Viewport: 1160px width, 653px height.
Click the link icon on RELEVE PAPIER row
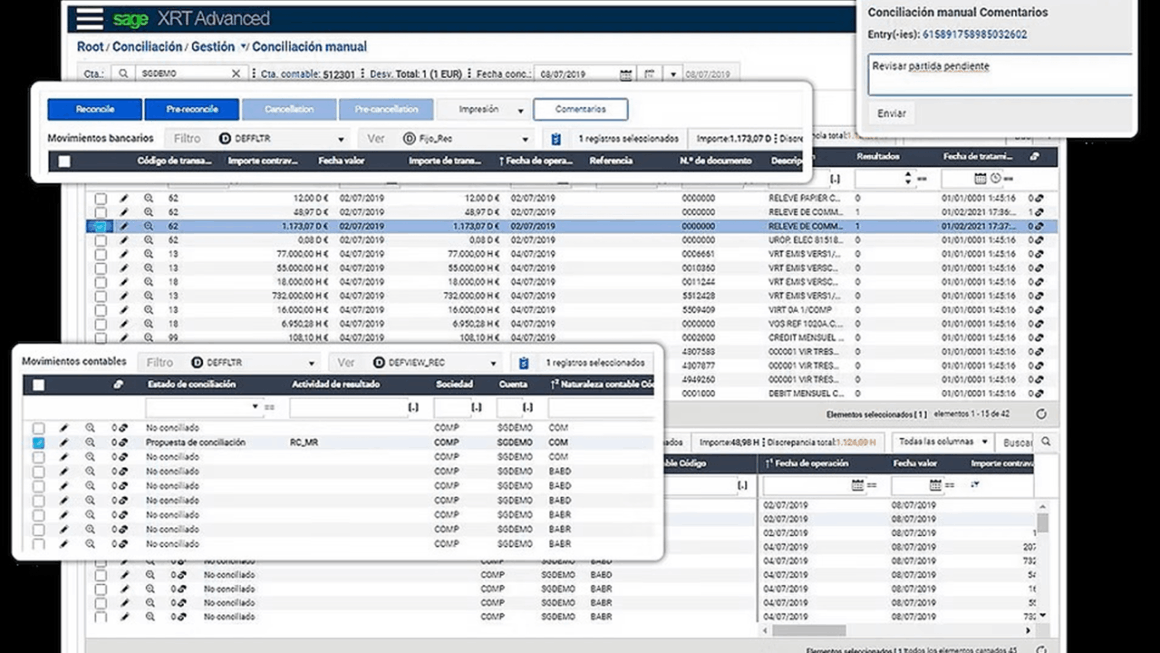(1039, 198)
